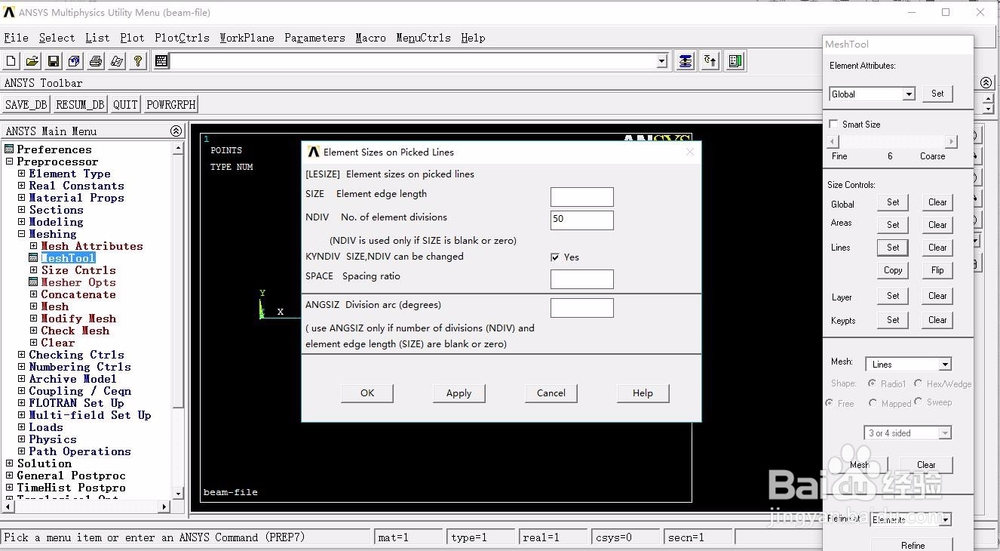
Task: Open the PlotCtrls menu
Action: click(x=182, y=38)
